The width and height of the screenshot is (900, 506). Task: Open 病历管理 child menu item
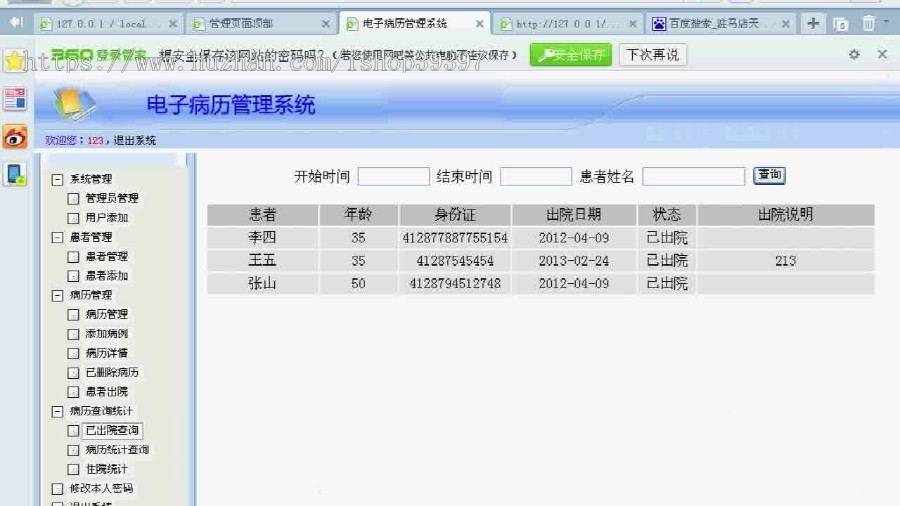pyautogui.click(x=107, y=314)
